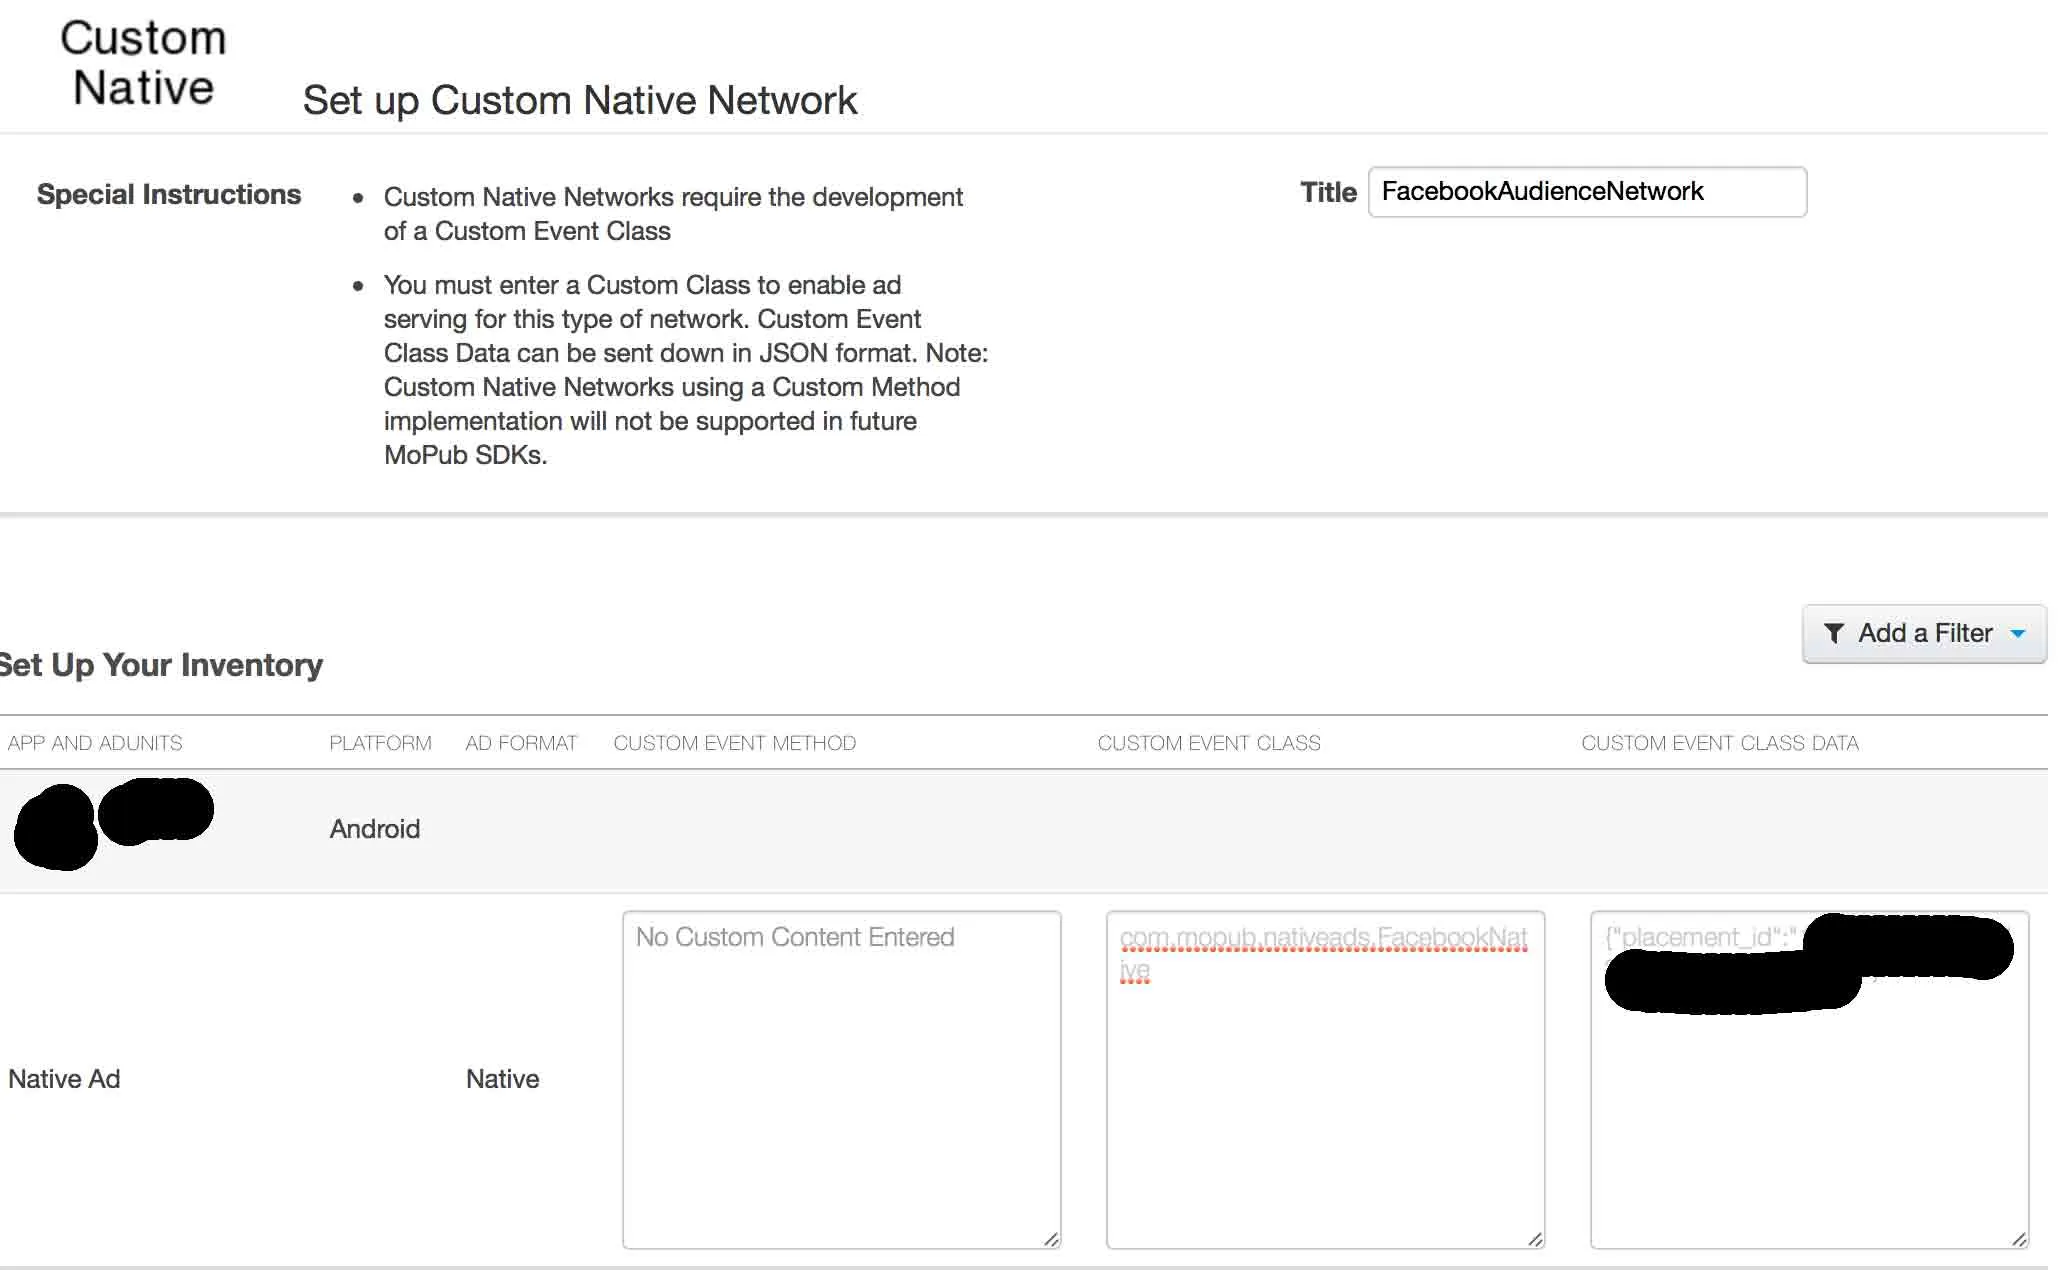The height and width of the screenshot is (1270, 2060).
Task: Select the Android platform app row
Action: coord(377,830)
